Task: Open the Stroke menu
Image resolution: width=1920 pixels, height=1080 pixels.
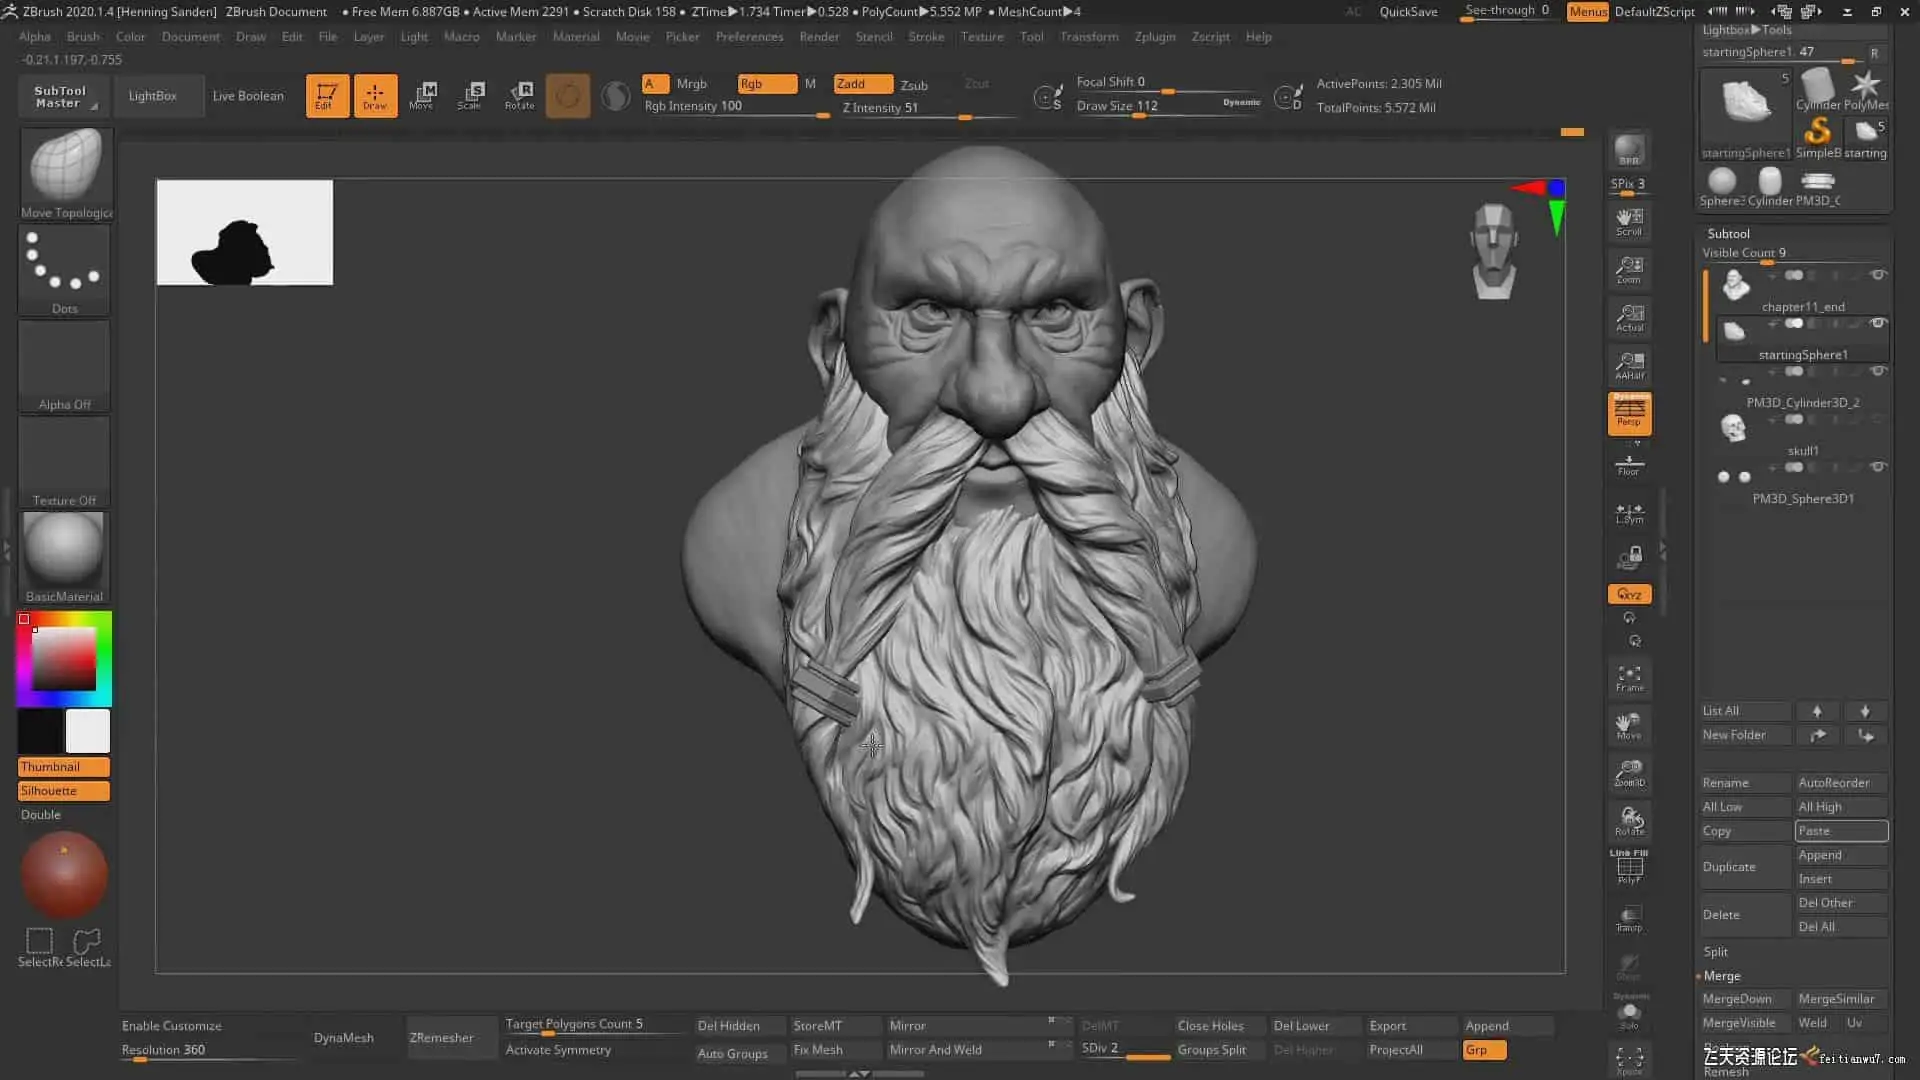Action: (x=925, y=36)
